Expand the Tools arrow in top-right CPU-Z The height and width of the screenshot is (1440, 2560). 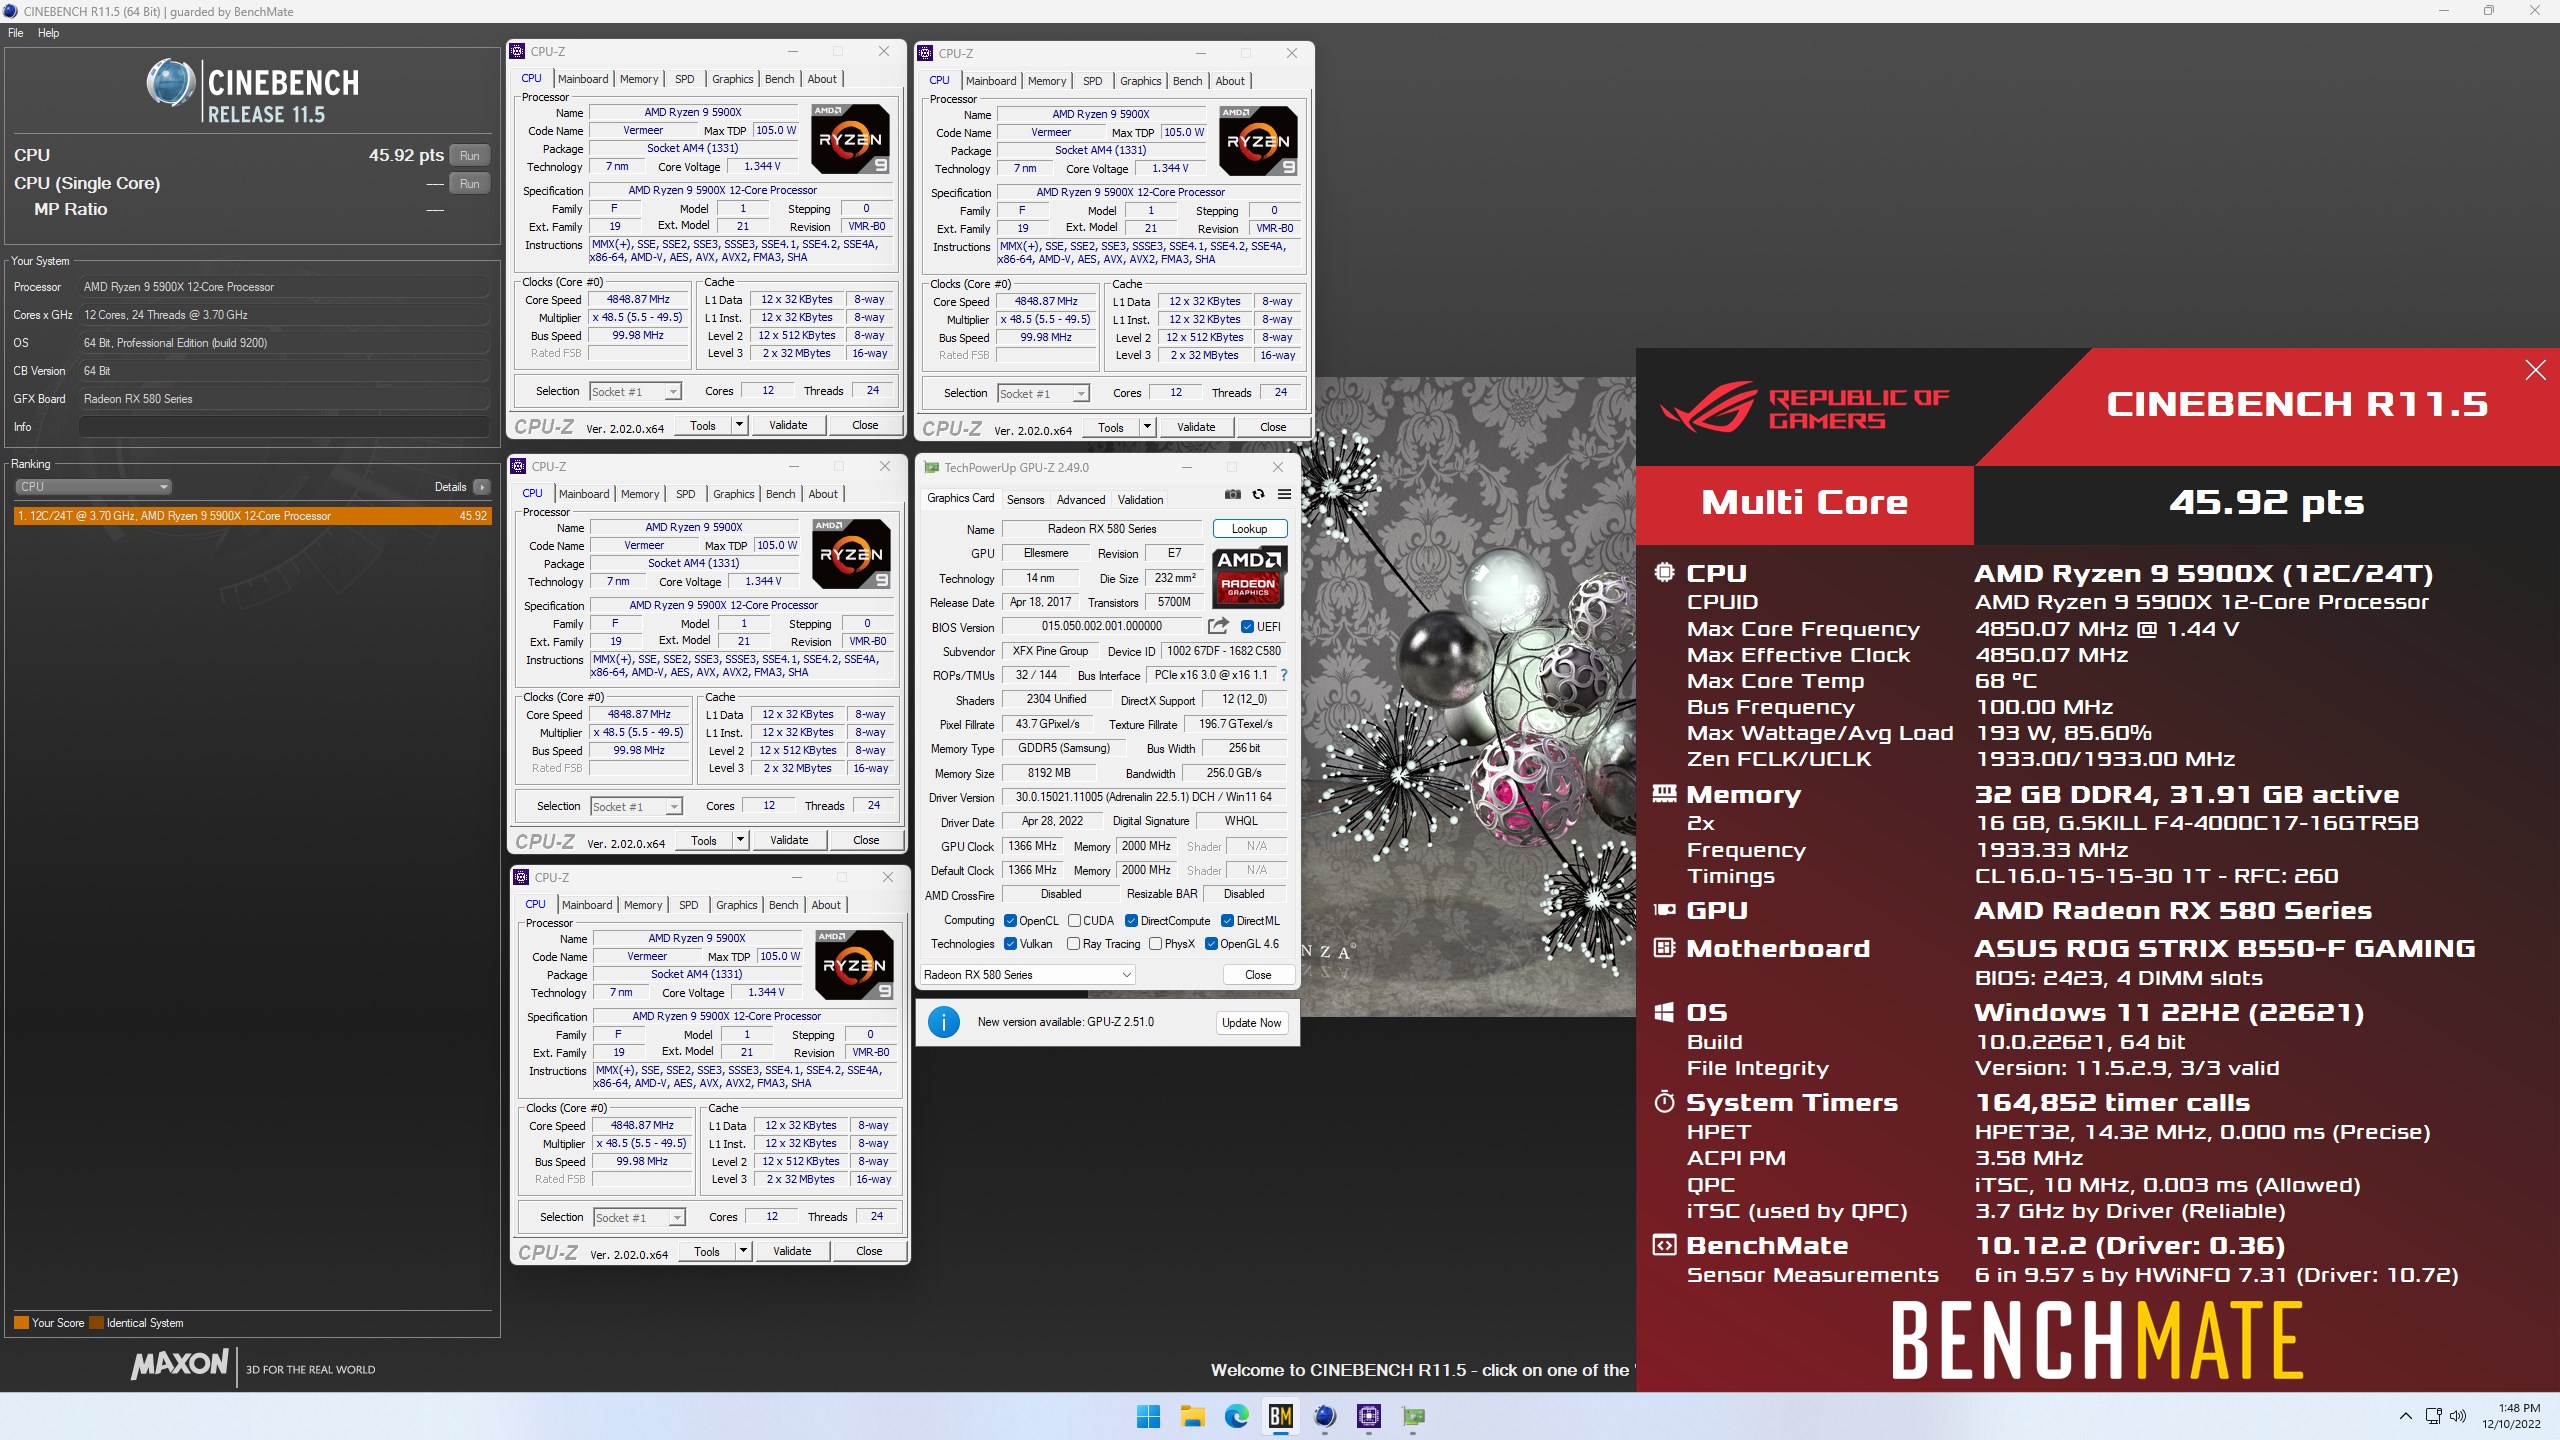tap(1147, 427)
